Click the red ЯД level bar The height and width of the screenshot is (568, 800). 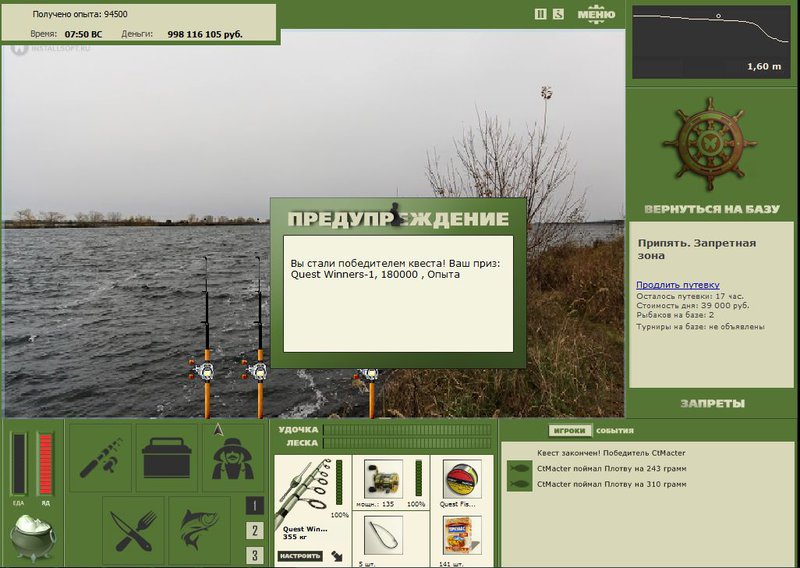pos(45,463)
